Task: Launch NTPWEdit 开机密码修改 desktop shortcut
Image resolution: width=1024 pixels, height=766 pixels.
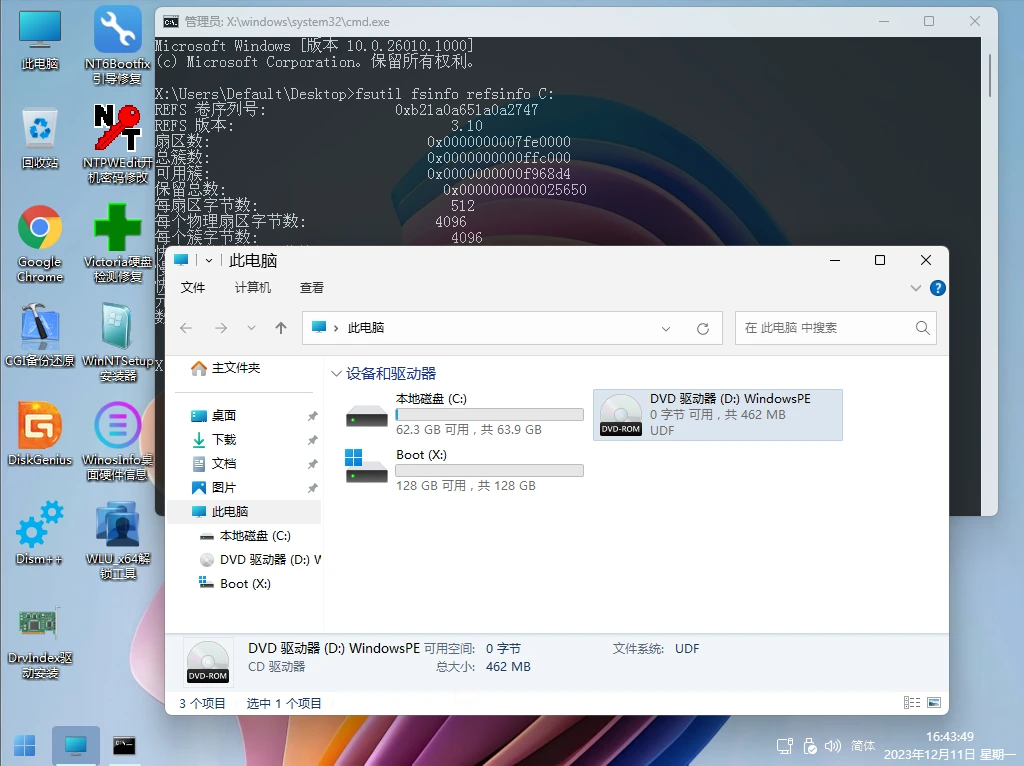Action: pyautogui.click(x=118, y=144)
